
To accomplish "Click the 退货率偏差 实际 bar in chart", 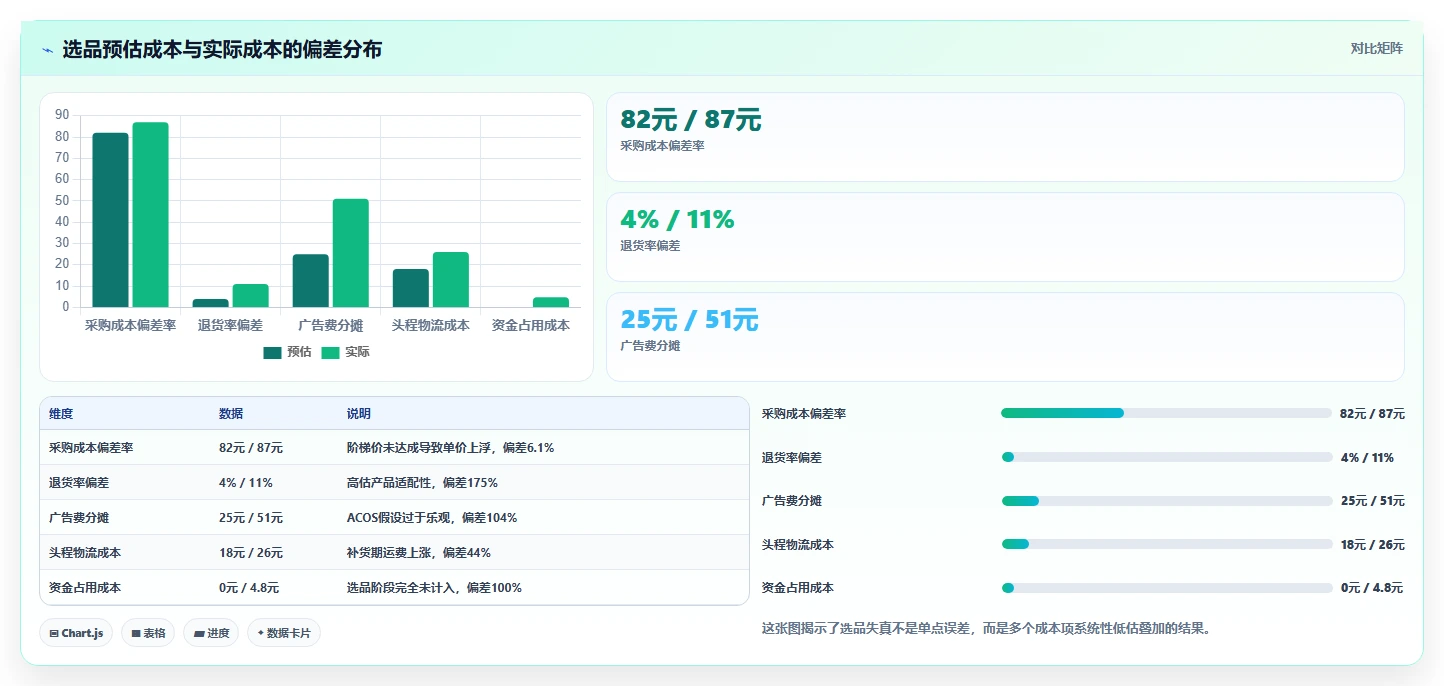I will 251,295.
